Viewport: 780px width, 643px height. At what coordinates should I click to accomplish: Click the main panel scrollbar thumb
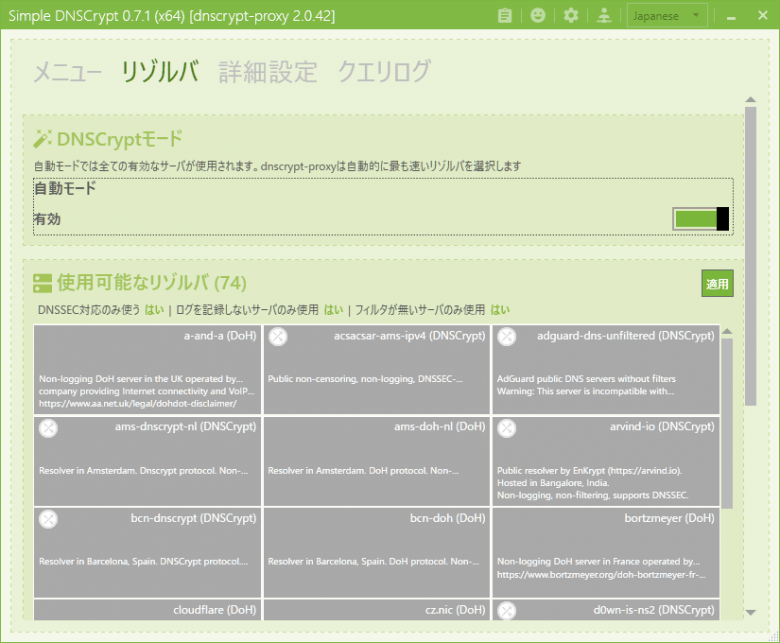[x=751, y=256]
